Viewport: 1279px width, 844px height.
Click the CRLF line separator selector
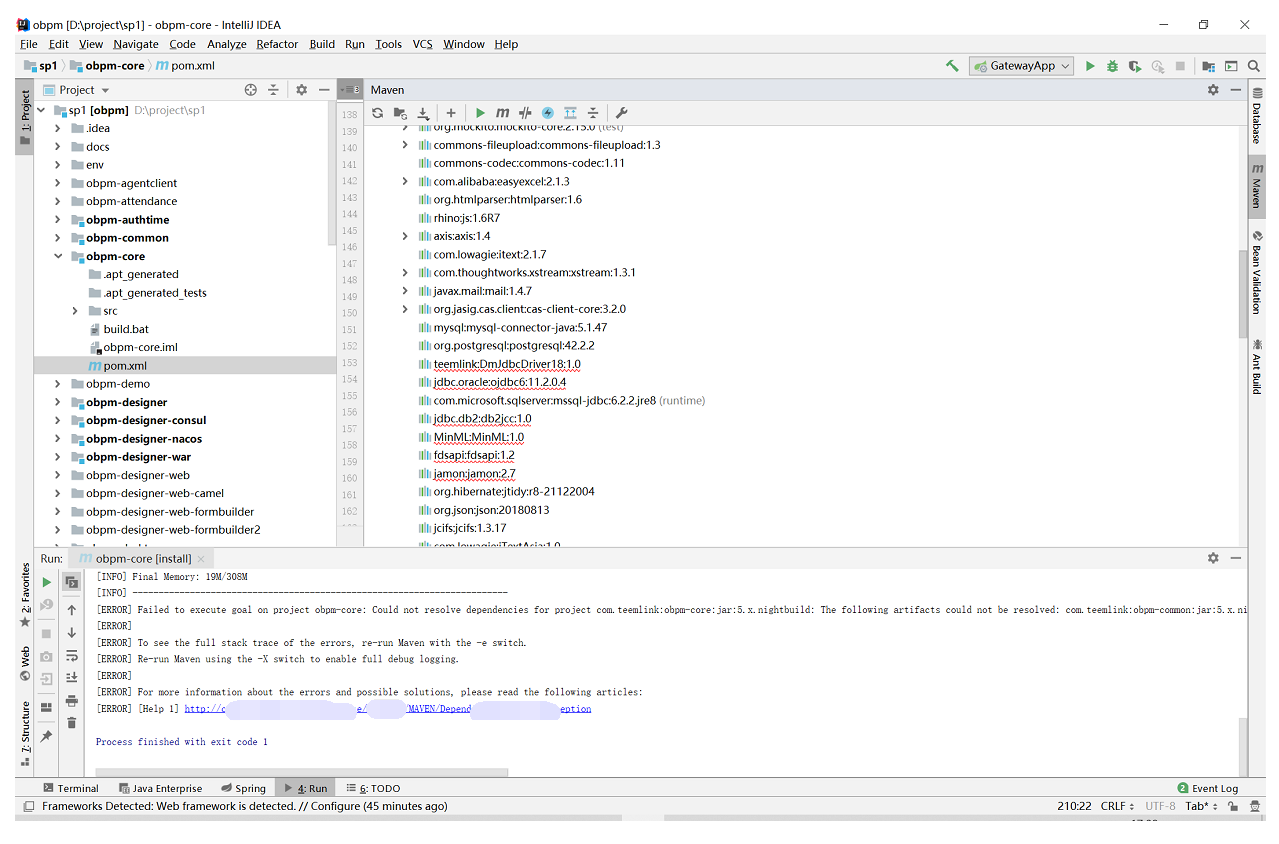click(1117, 806)
